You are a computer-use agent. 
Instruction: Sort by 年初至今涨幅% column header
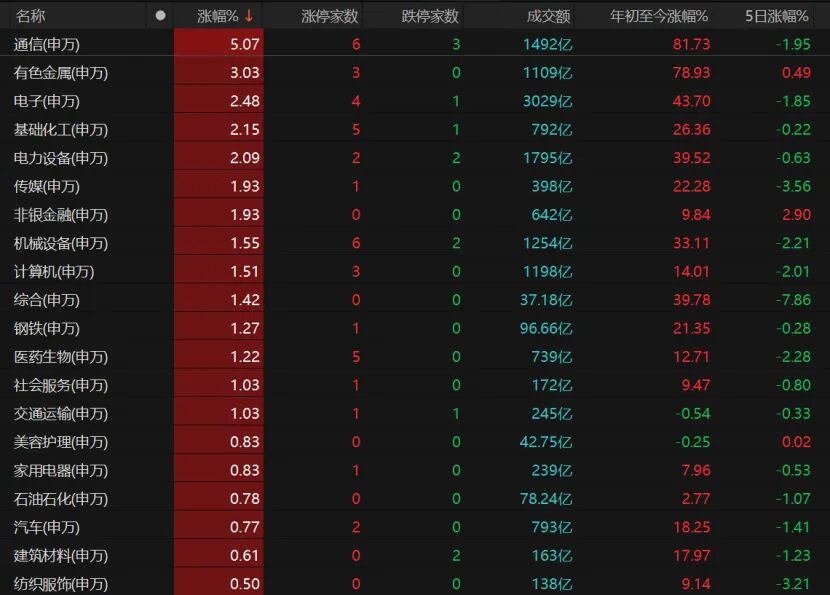point(659,16)
